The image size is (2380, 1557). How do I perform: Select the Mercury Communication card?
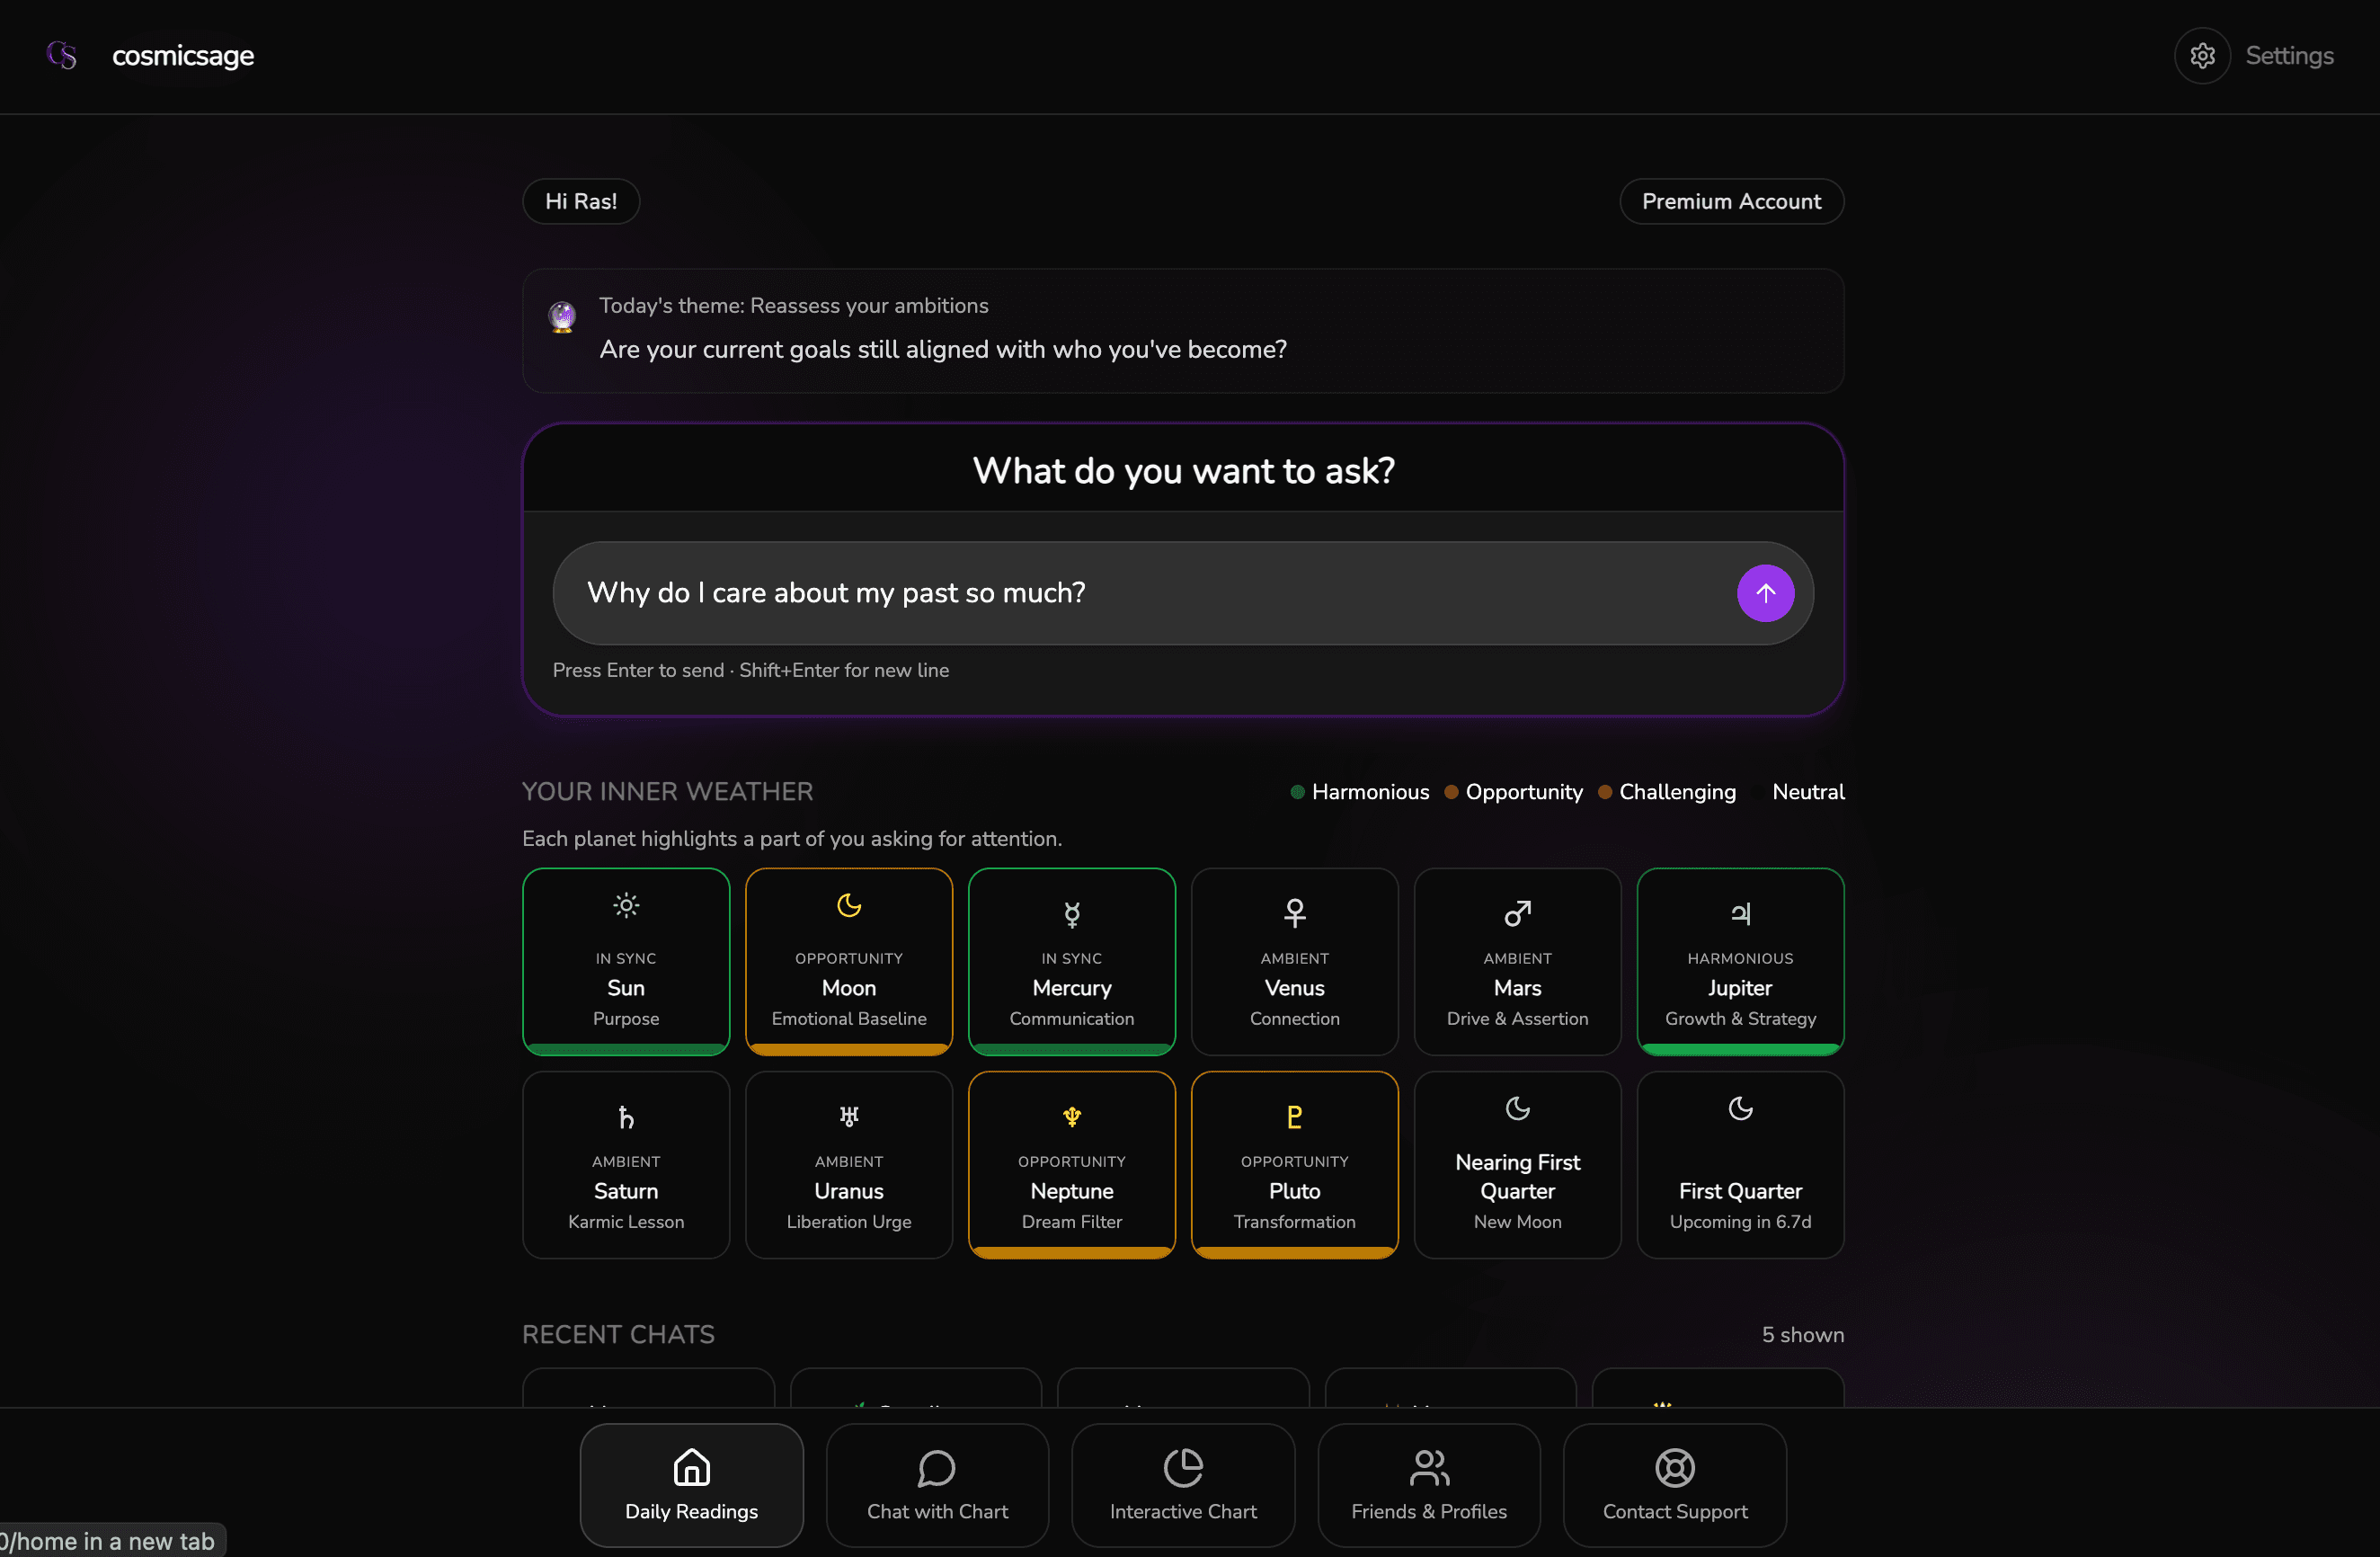pos(1071,961)
